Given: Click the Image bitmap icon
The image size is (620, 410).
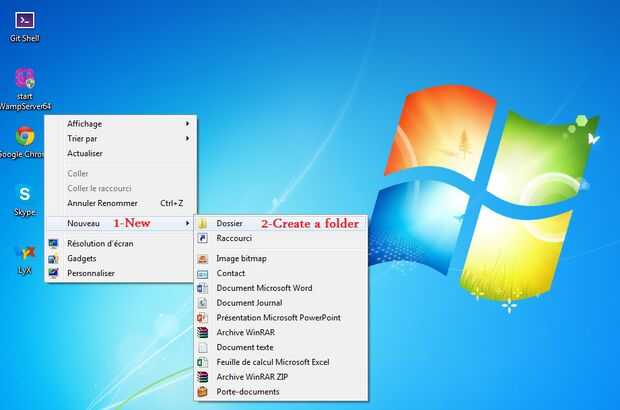Looking at the screenshot, I should click(202, 259).
